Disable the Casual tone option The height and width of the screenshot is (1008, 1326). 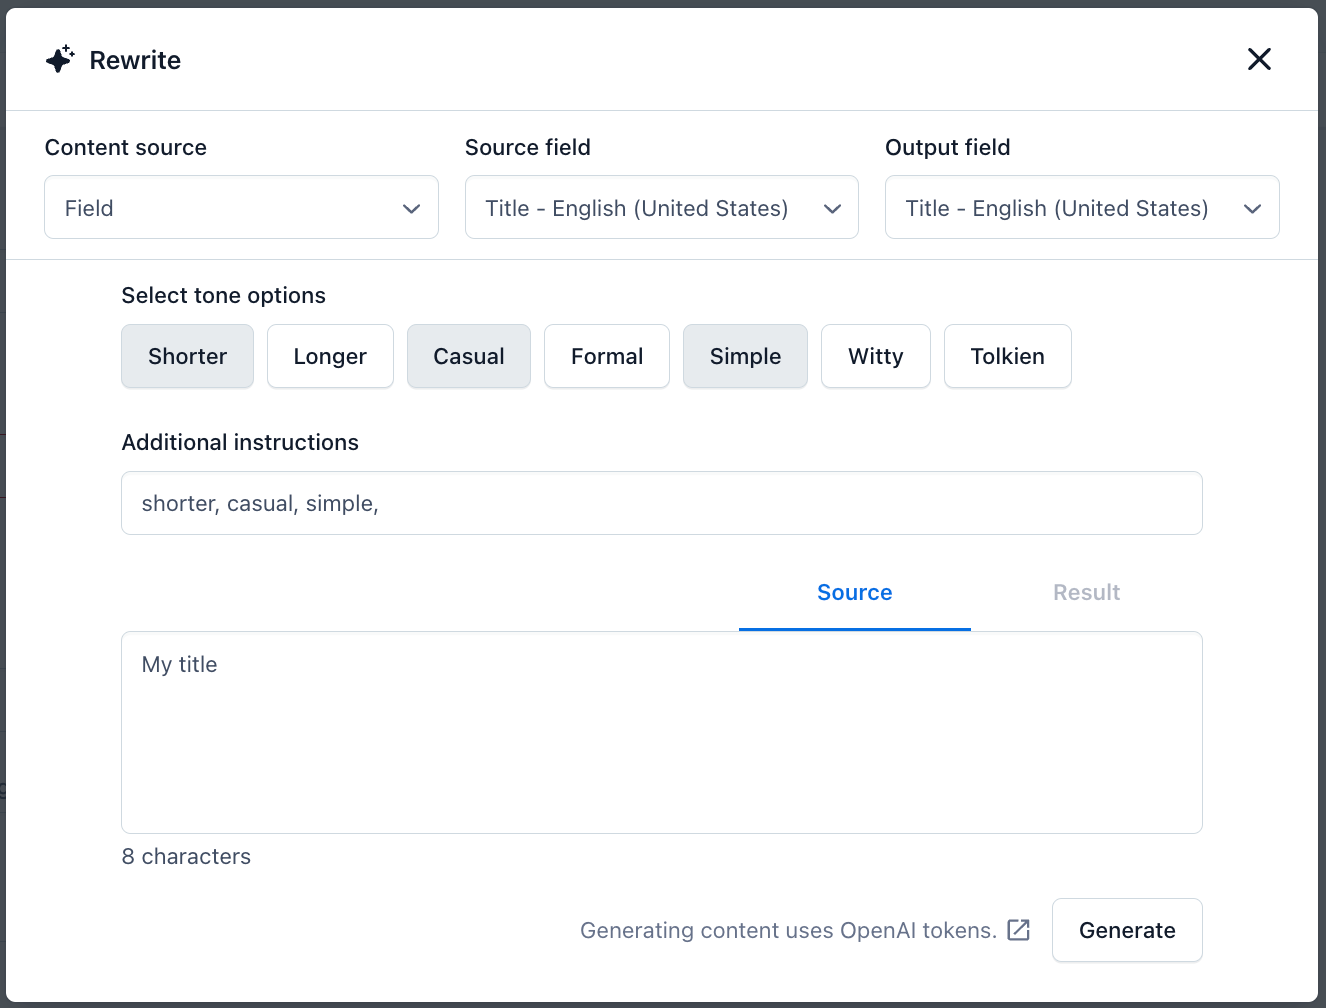click(468, 356)
